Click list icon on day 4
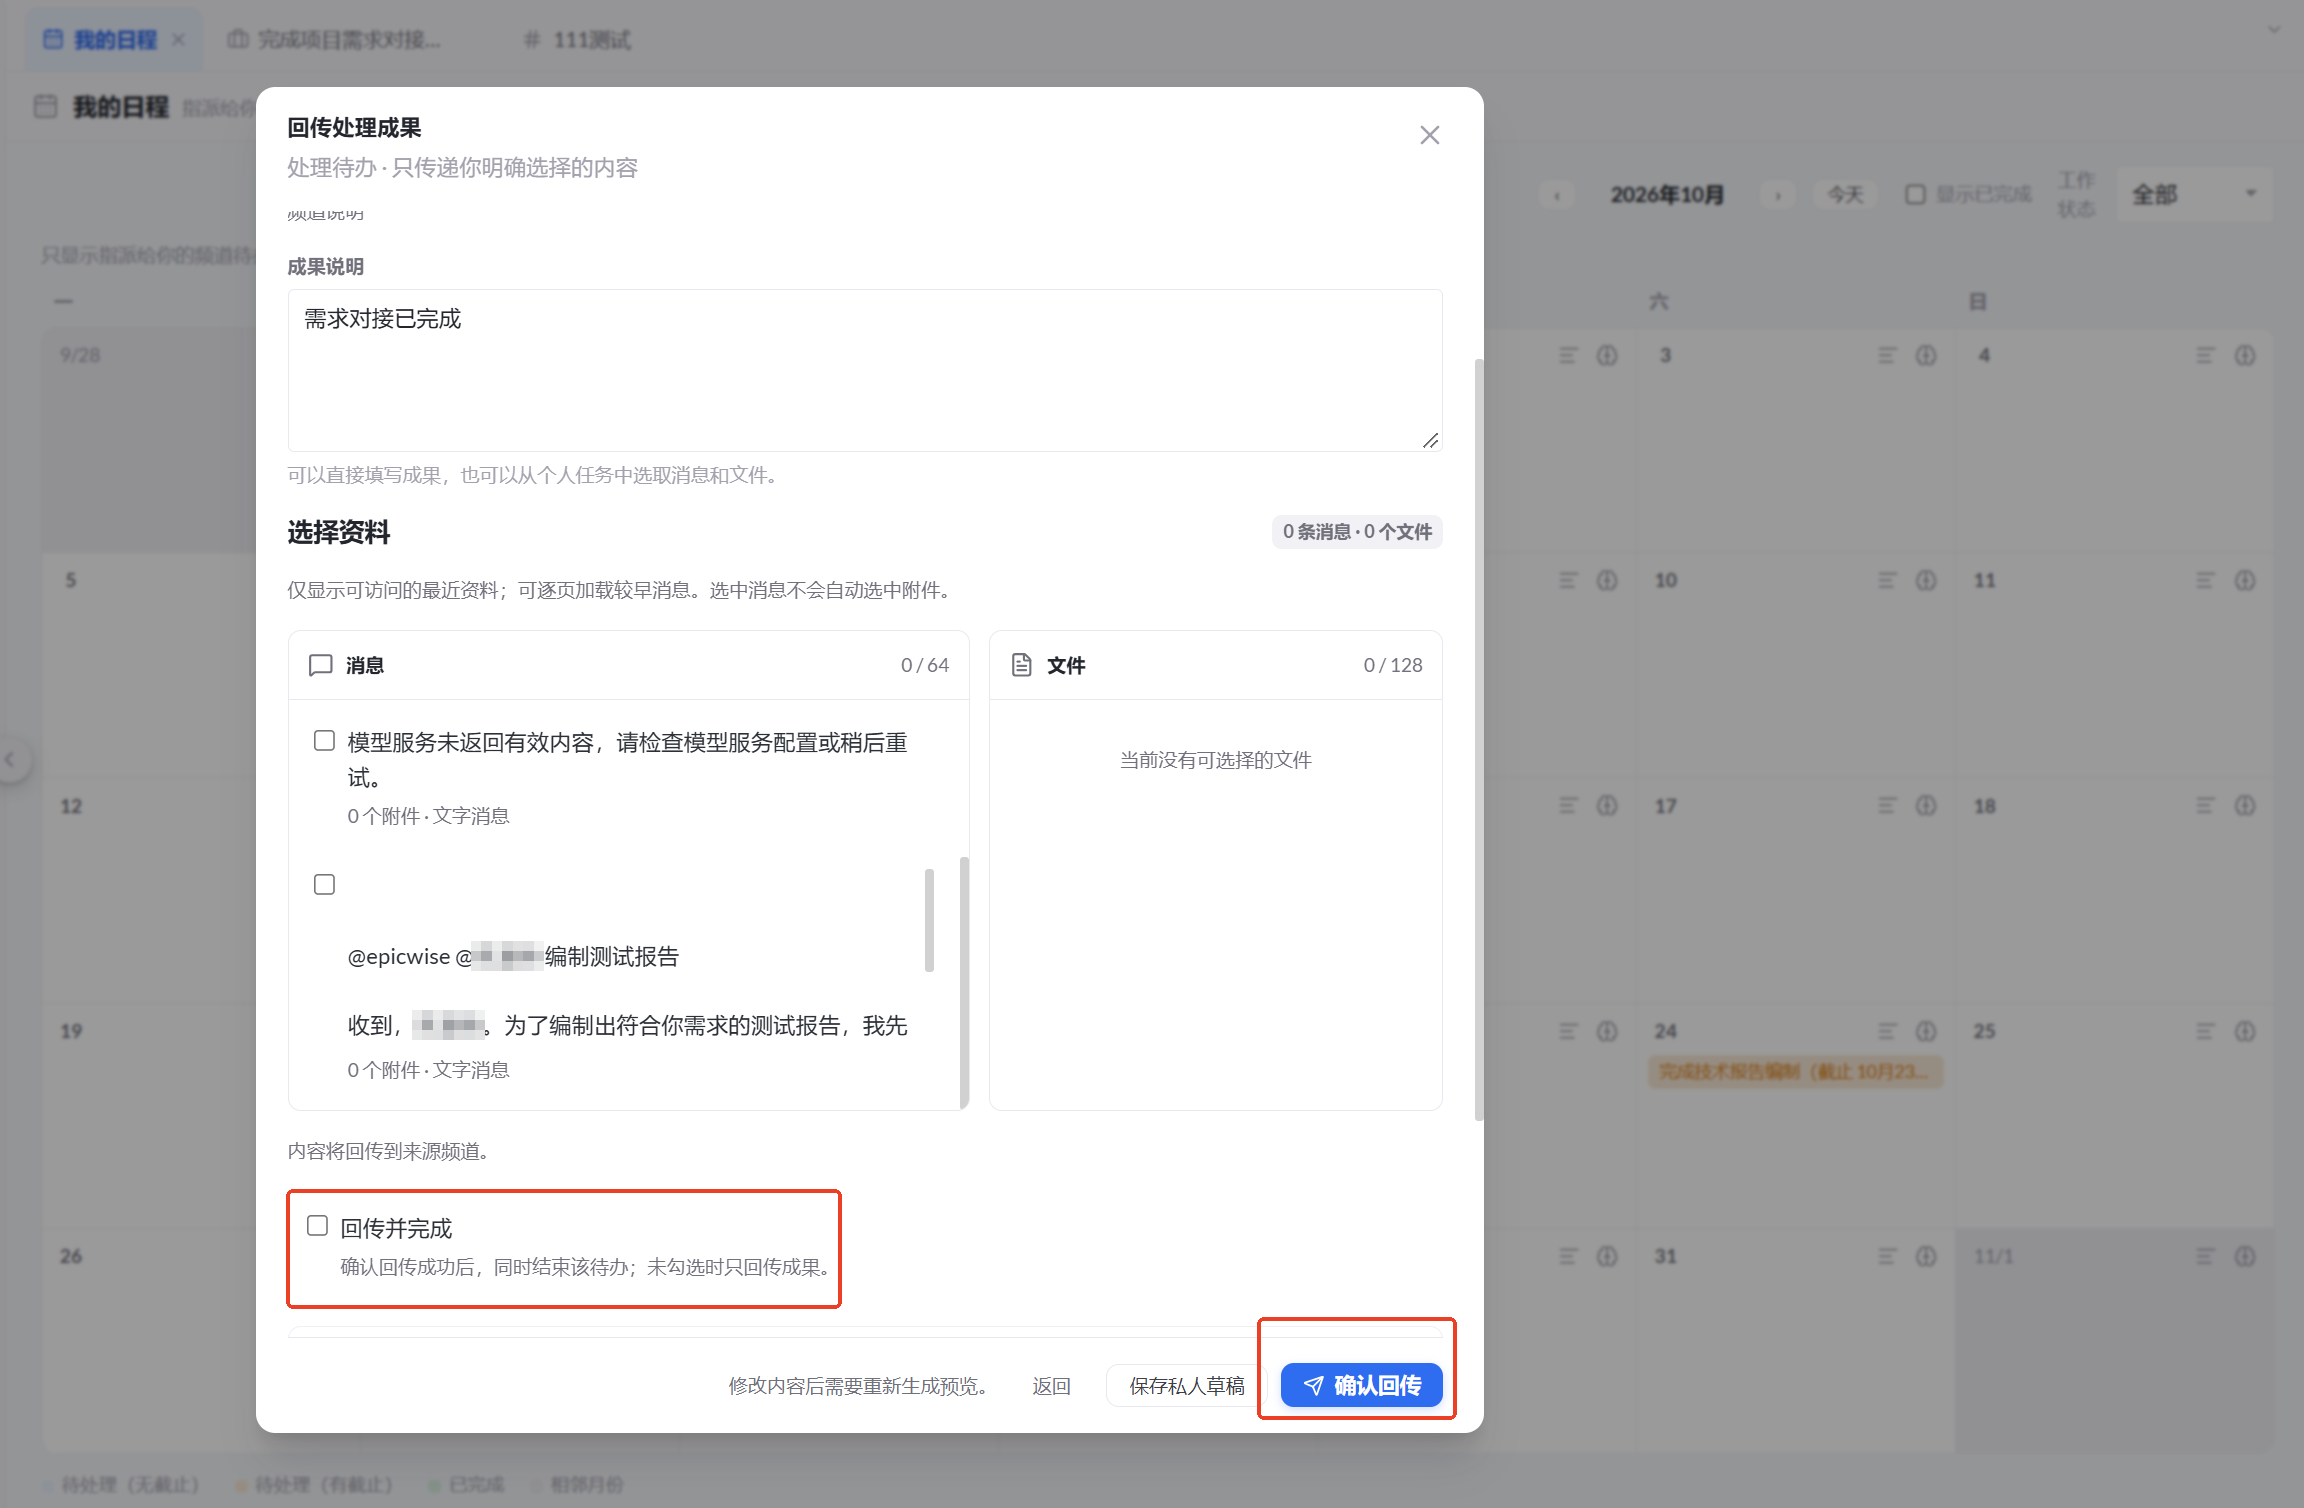 point(2205,355)
